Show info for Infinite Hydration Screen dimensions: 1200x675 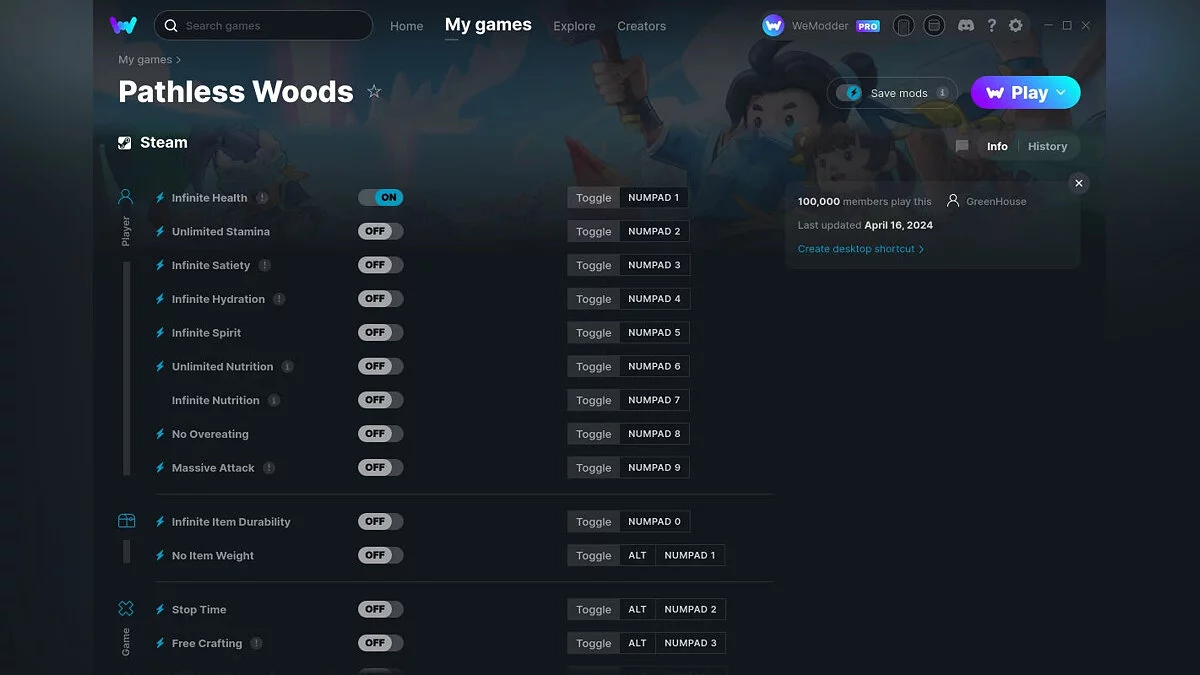tap(279, 299)
